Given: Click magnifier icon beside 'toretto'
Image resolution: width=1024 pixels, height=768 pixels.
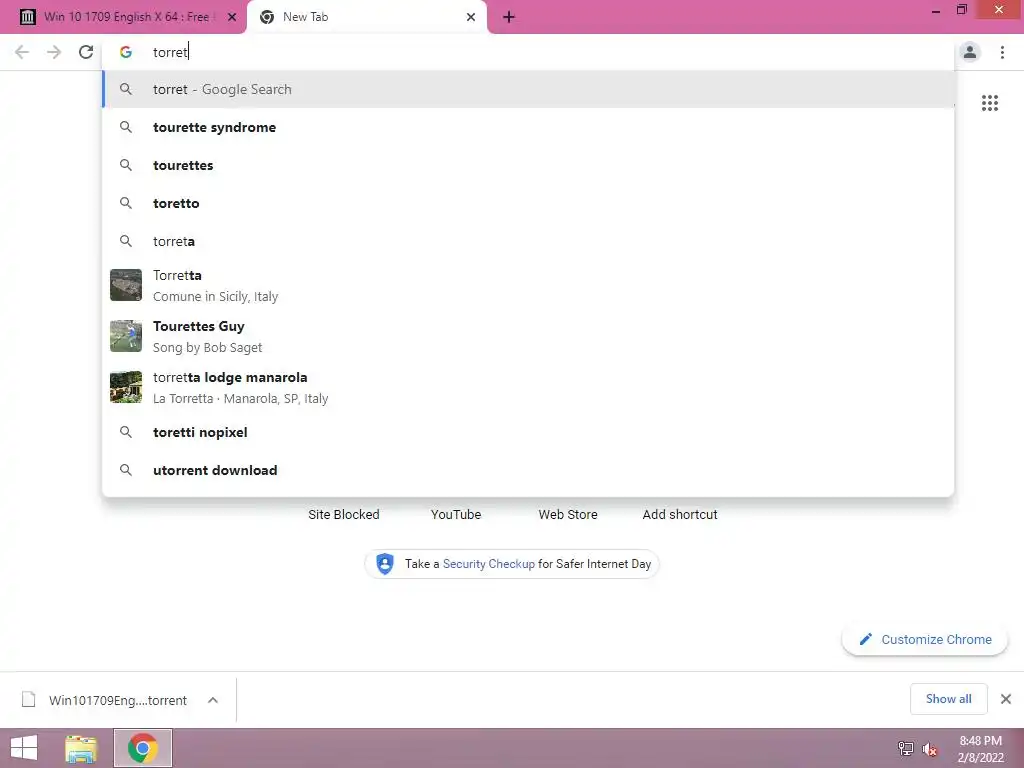Looking at the screenshot, I should point(126,203).
